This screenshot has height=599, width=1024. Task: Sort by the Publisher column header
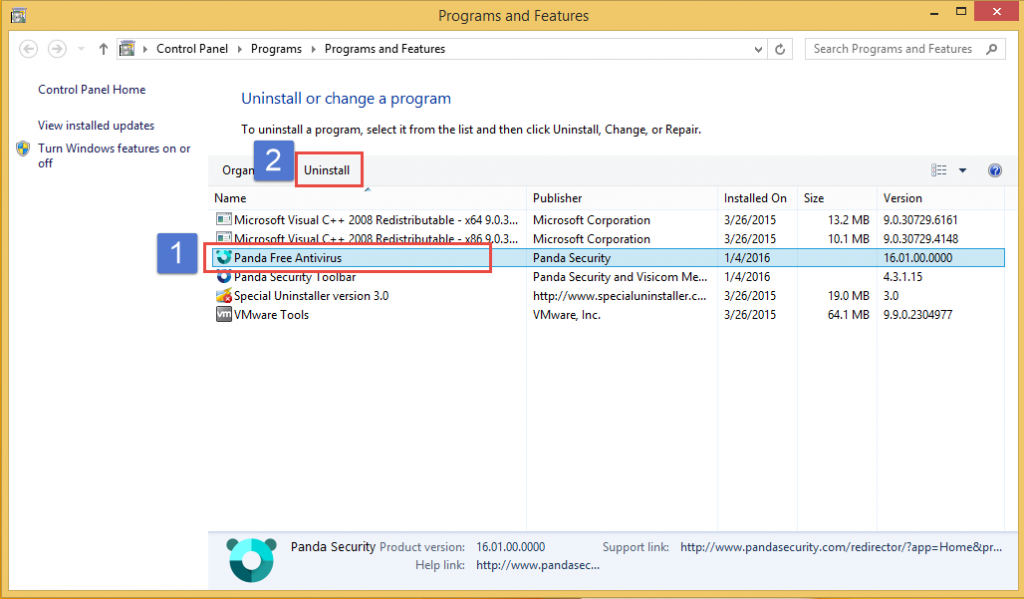click(622, 198)
